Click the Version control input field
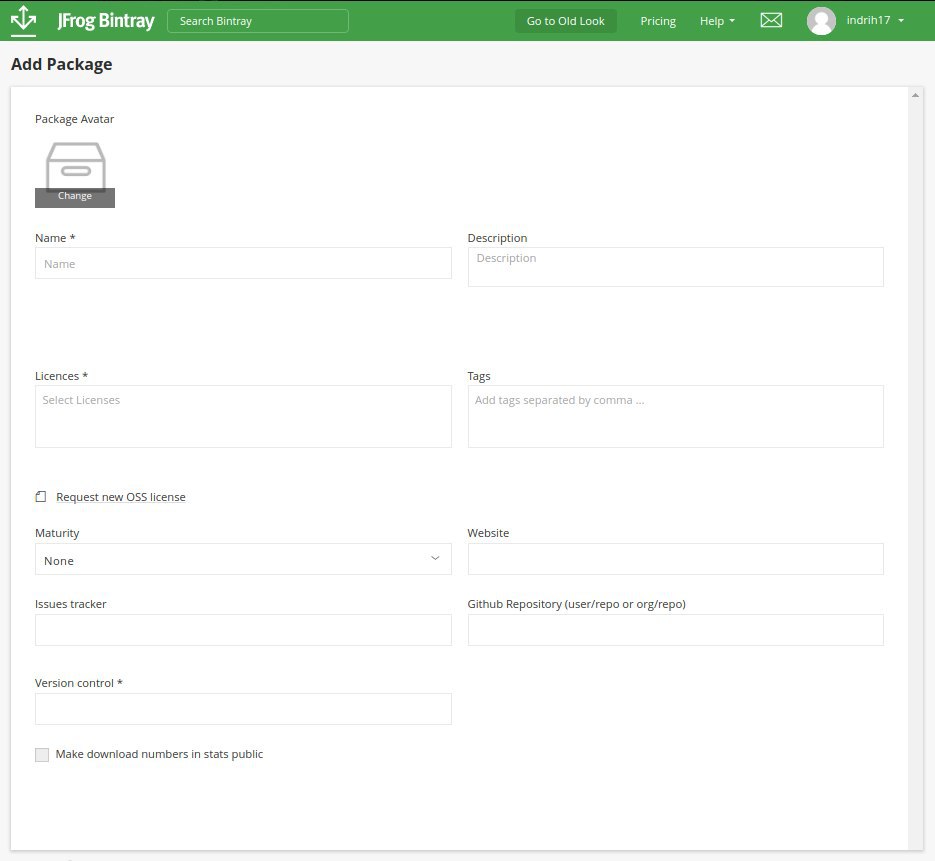This screenshot has height=861, width=935. (243, 709)
